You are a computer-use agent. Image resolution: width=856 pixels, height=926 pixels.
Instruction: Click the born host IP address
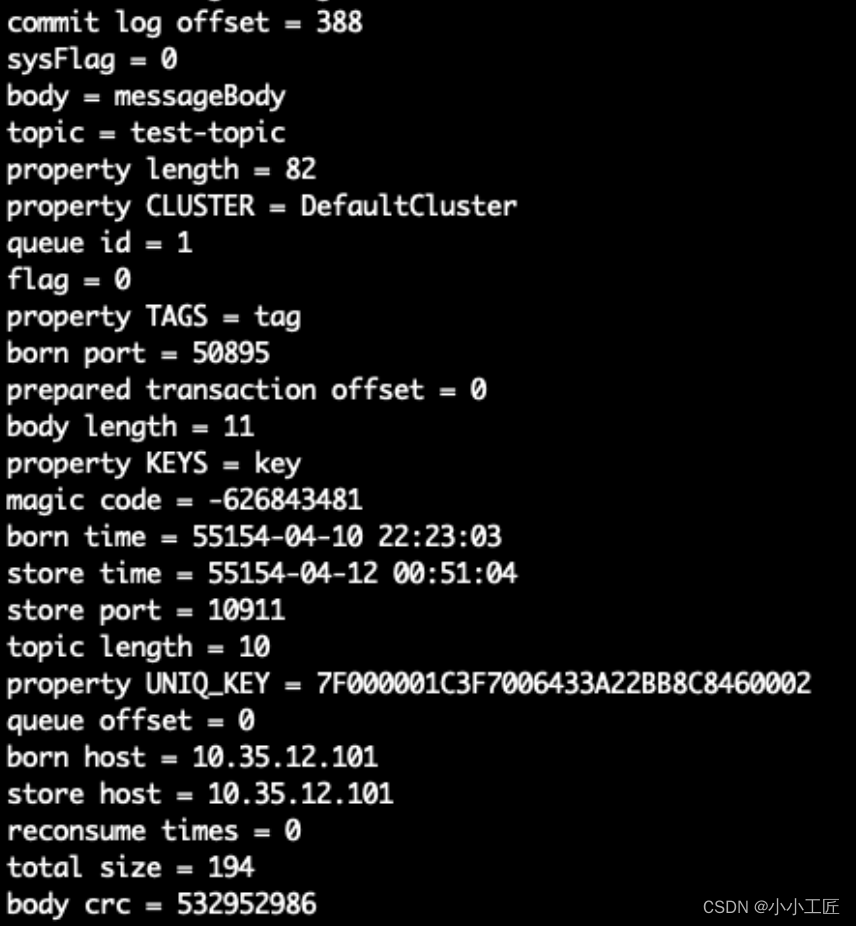point(285,757)
